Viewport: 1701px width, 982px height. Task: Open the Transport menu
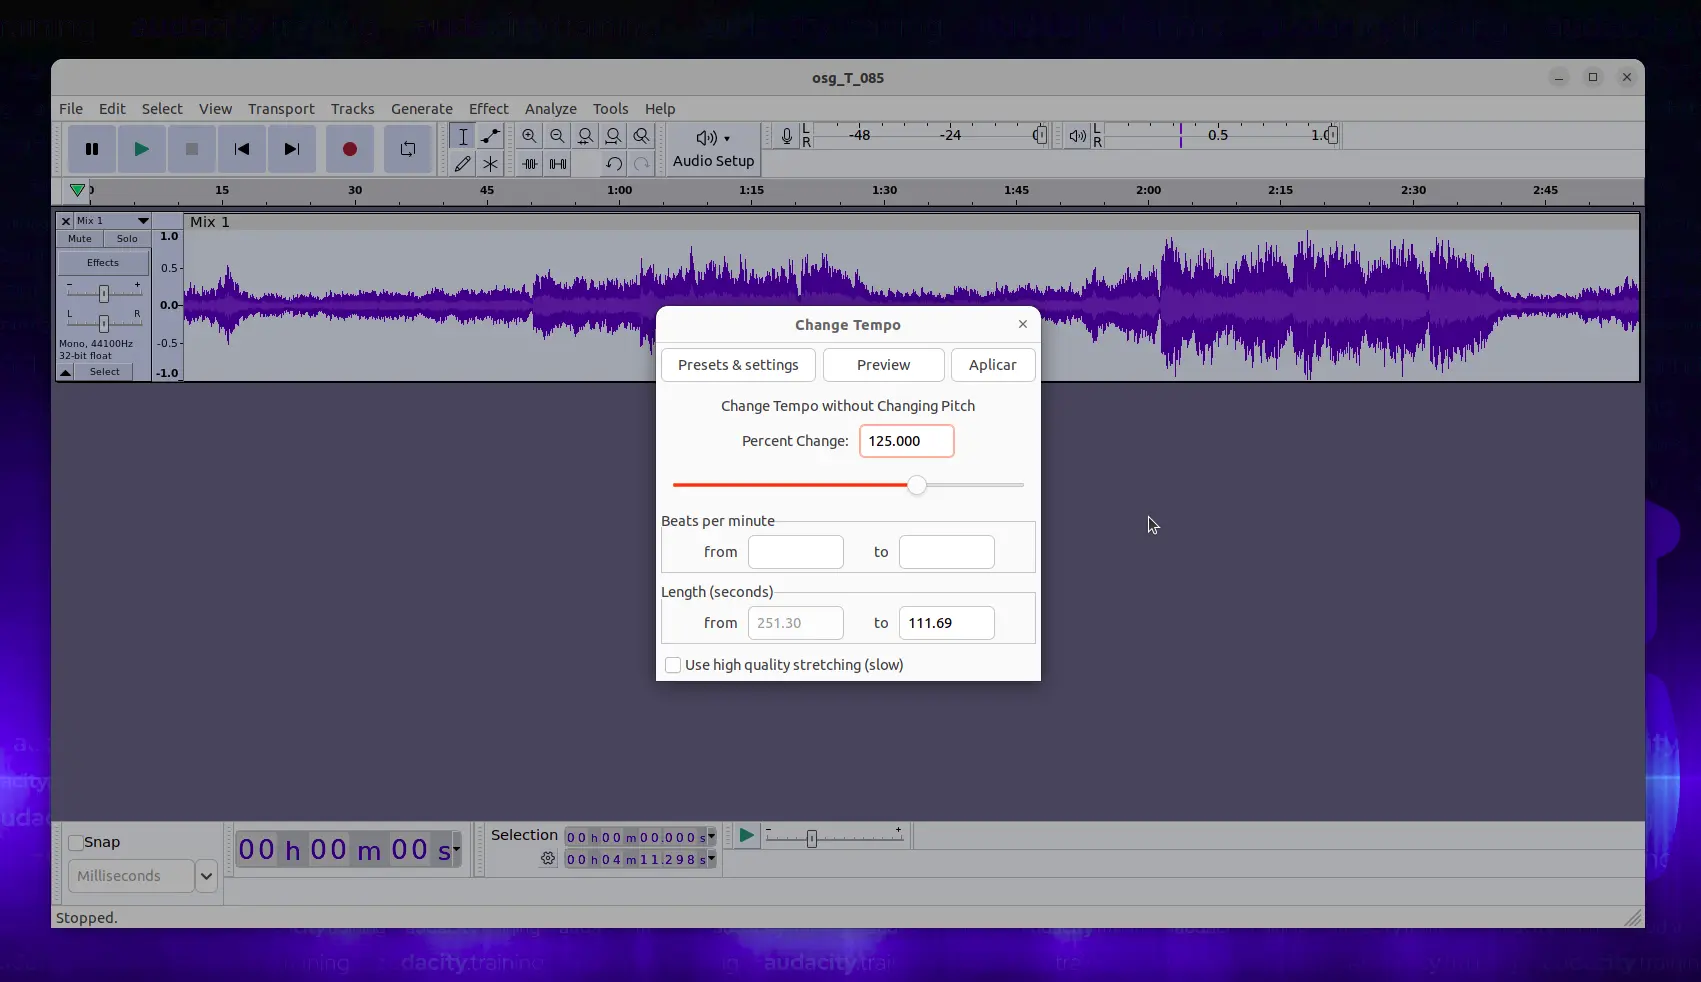pyautogui.click(x=281, y=109)
